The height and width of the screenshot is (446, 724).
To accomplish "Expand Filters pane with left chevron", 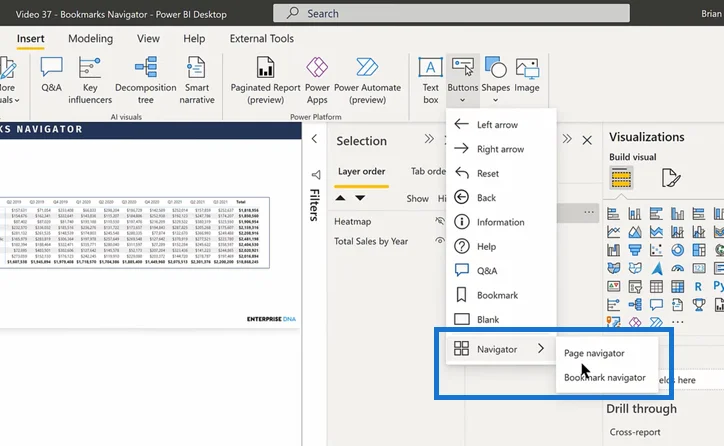I will pyautogui.click(x=314, y=139).
